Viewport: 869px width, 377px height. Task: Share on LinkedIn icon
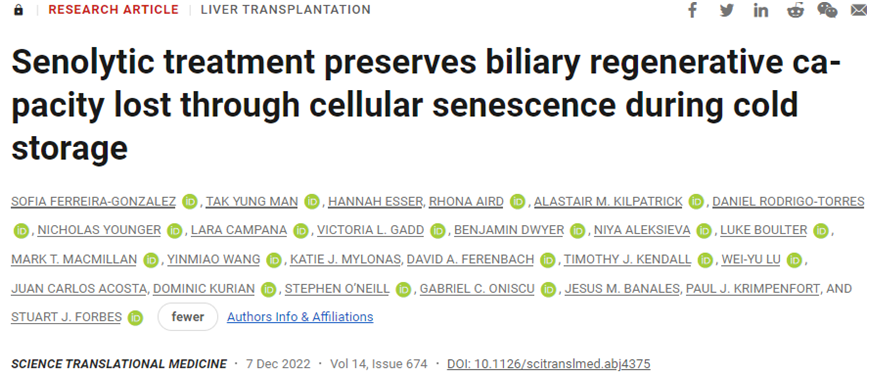tap(761, 11)
